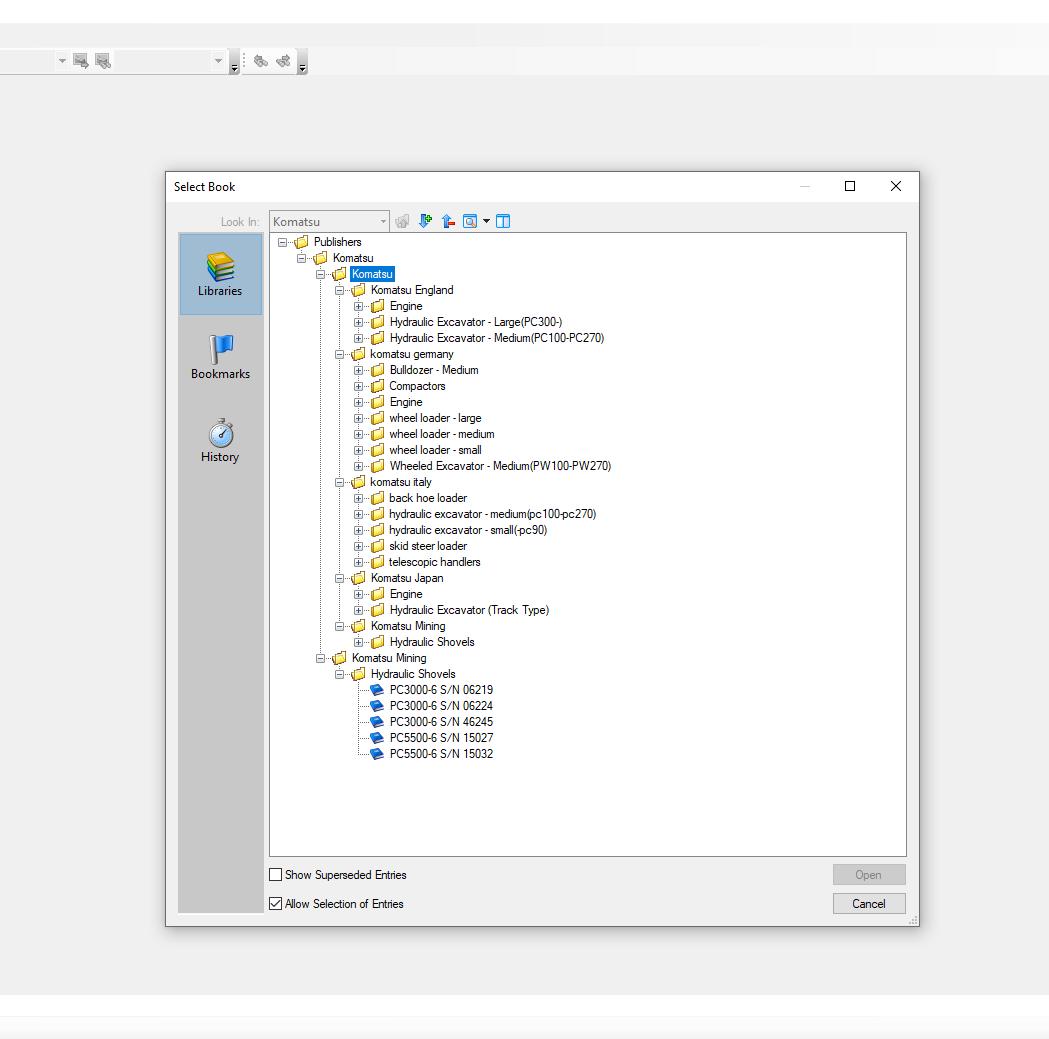This screenshot has width=1049, height=1039.
Task: Open book PC3000-6 S/N 06219
Action: [441, 690]
